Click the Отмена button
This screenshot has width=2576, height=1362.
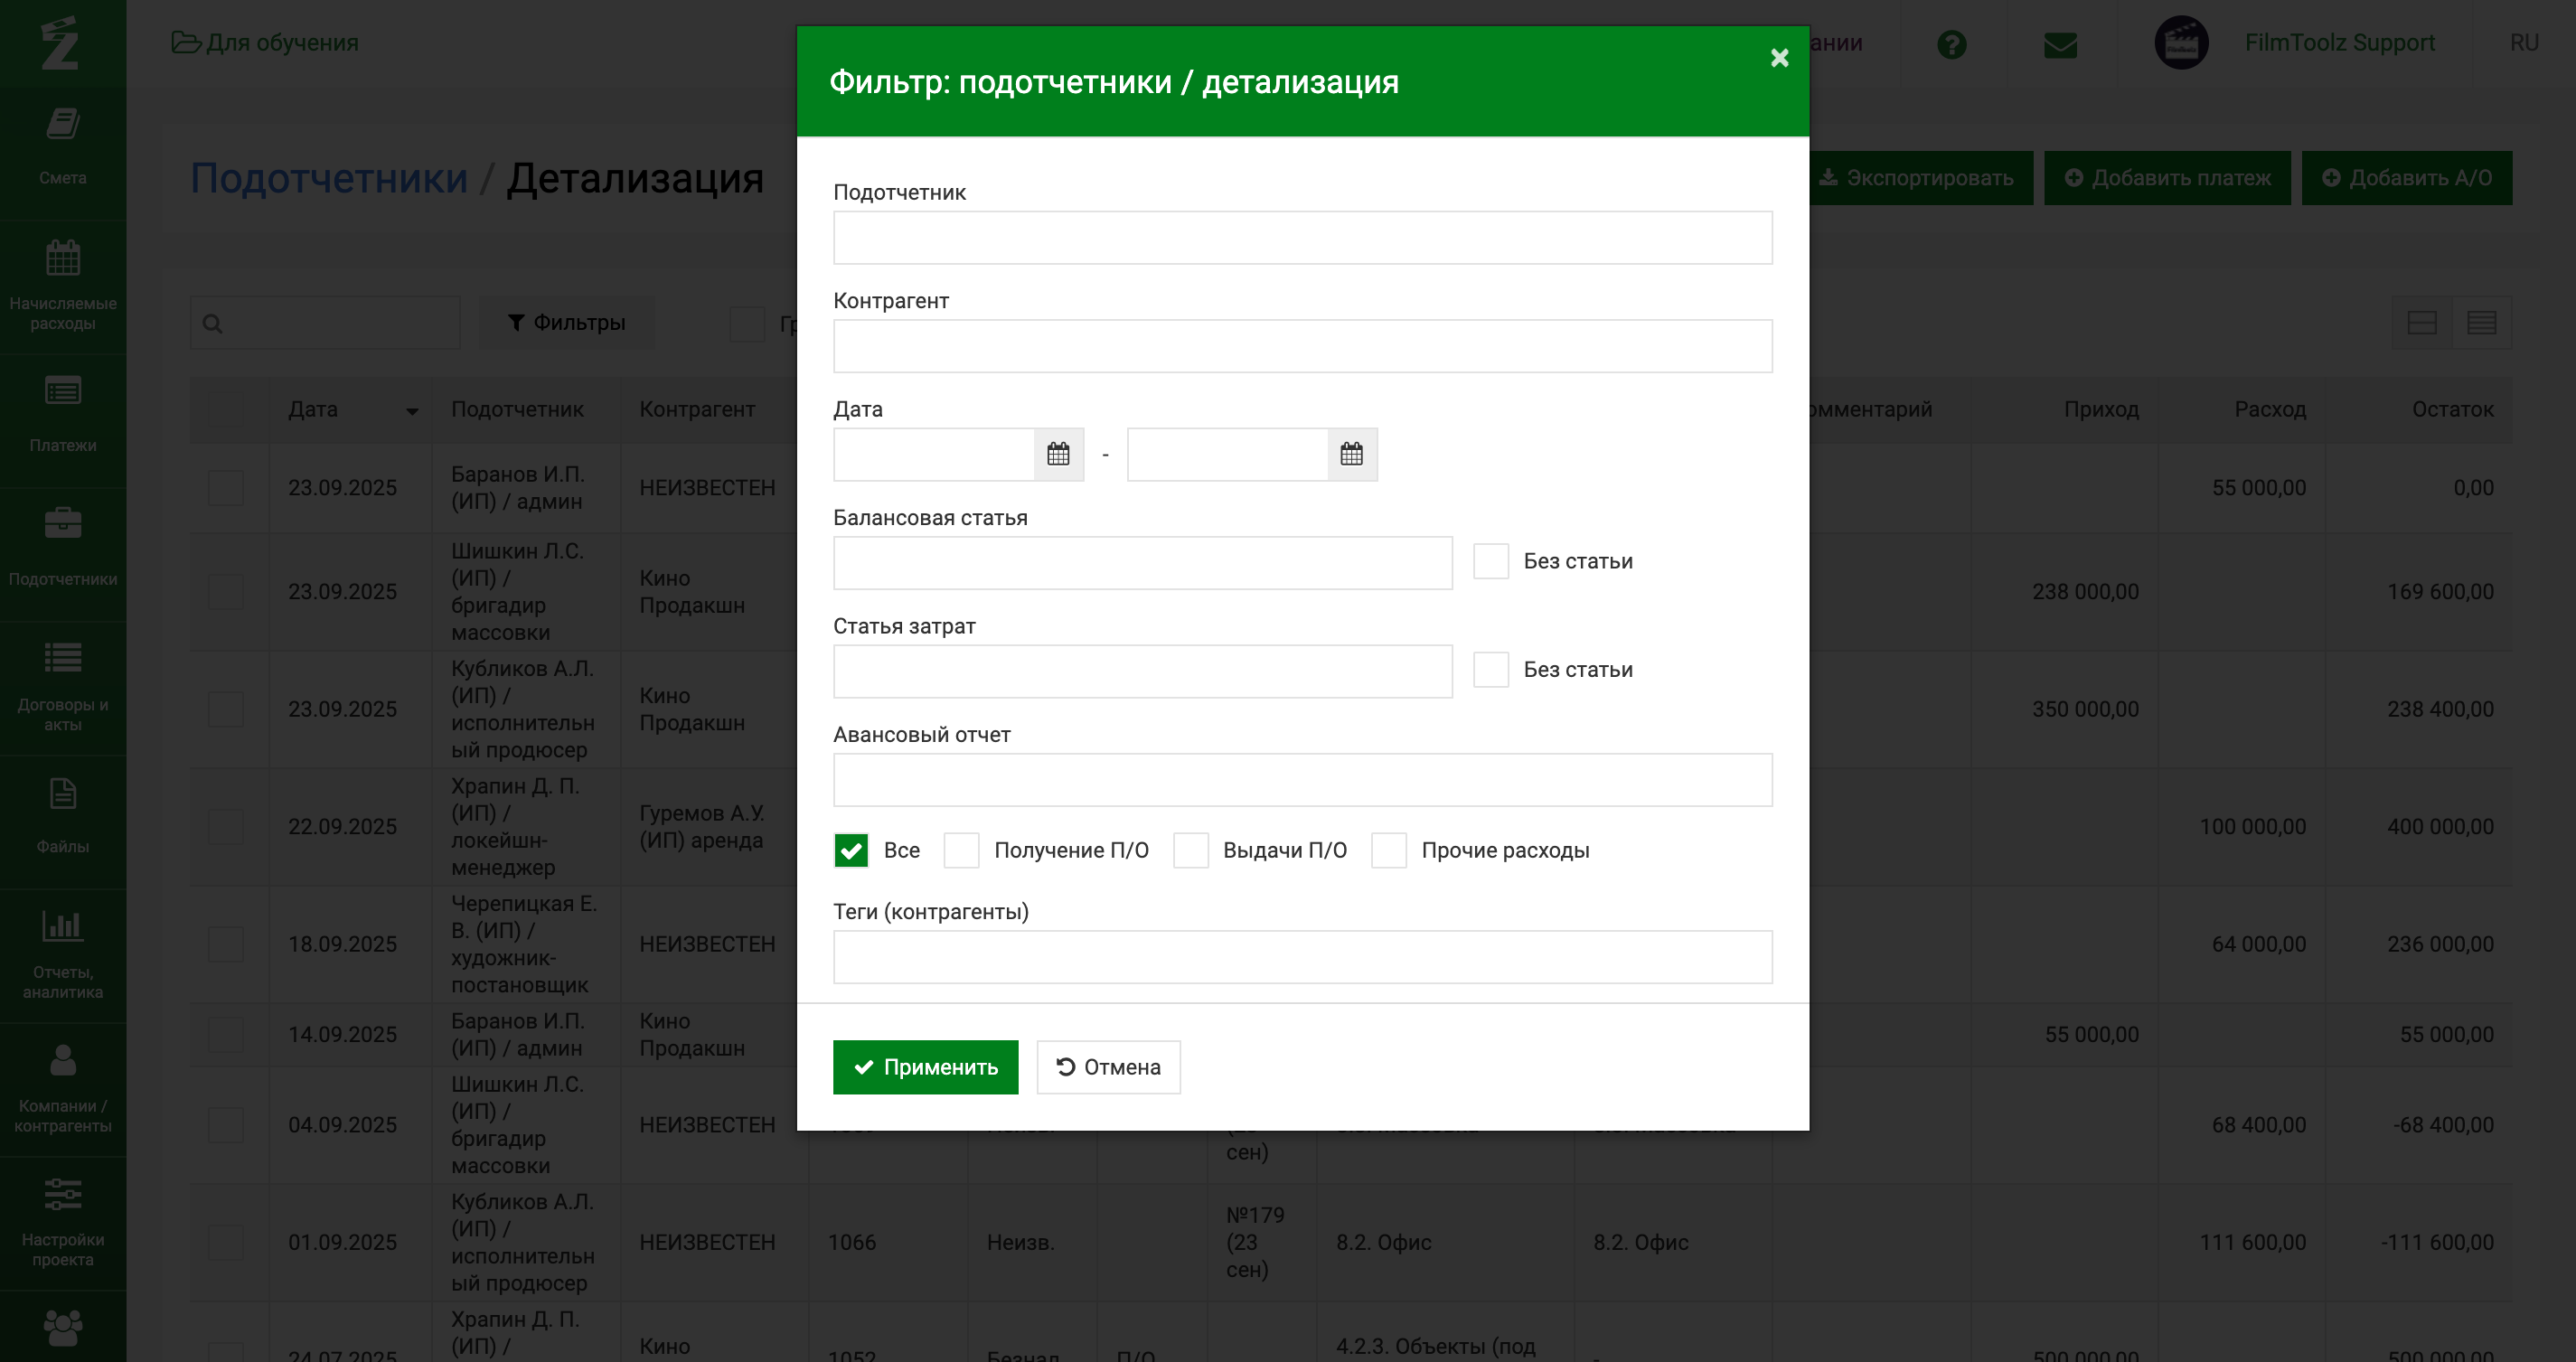click(x=1108, y=1067)
